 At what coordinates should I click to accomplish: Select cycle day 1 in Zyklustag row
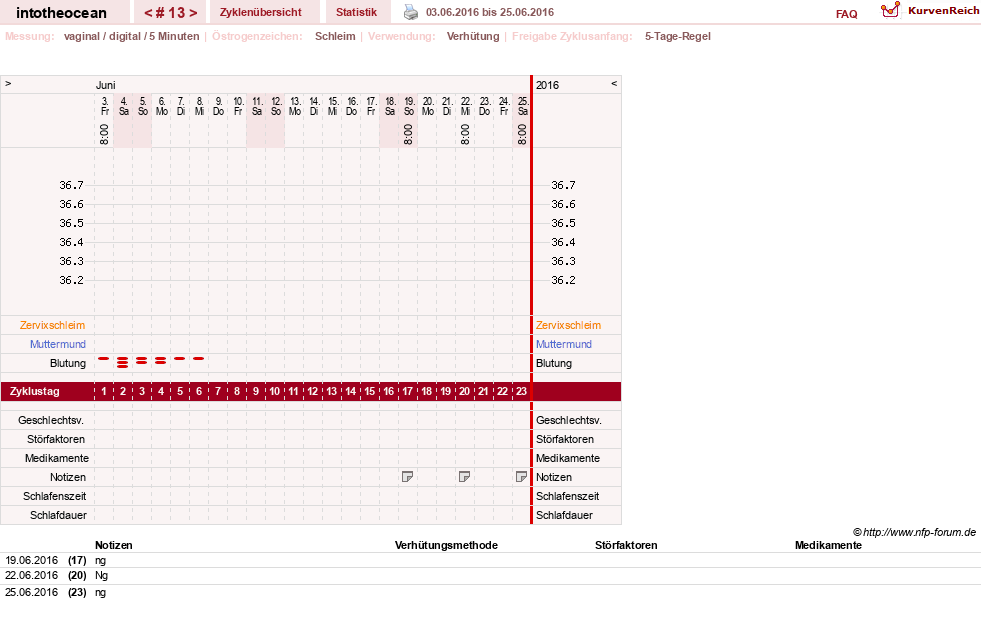(x=104, y=391)
